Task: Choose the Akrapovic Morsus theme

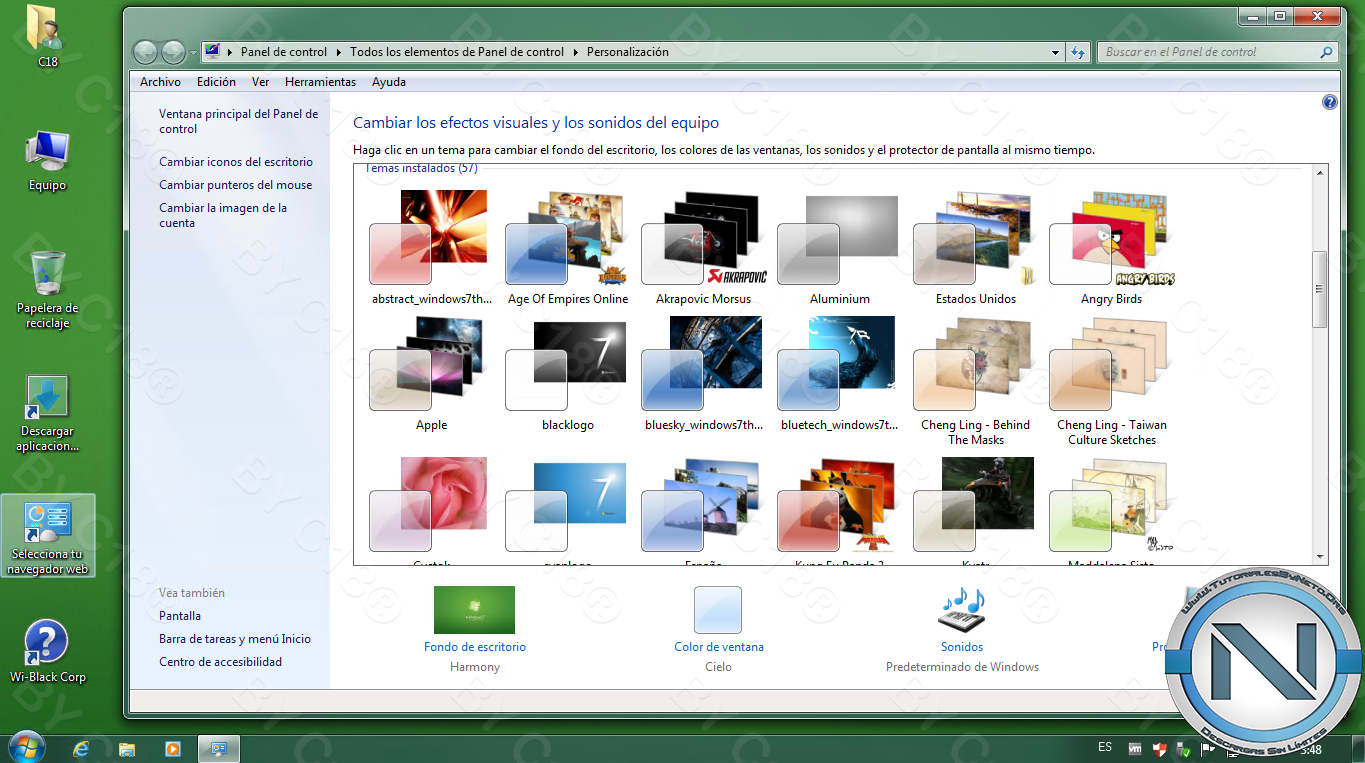Action: [703, 248]
